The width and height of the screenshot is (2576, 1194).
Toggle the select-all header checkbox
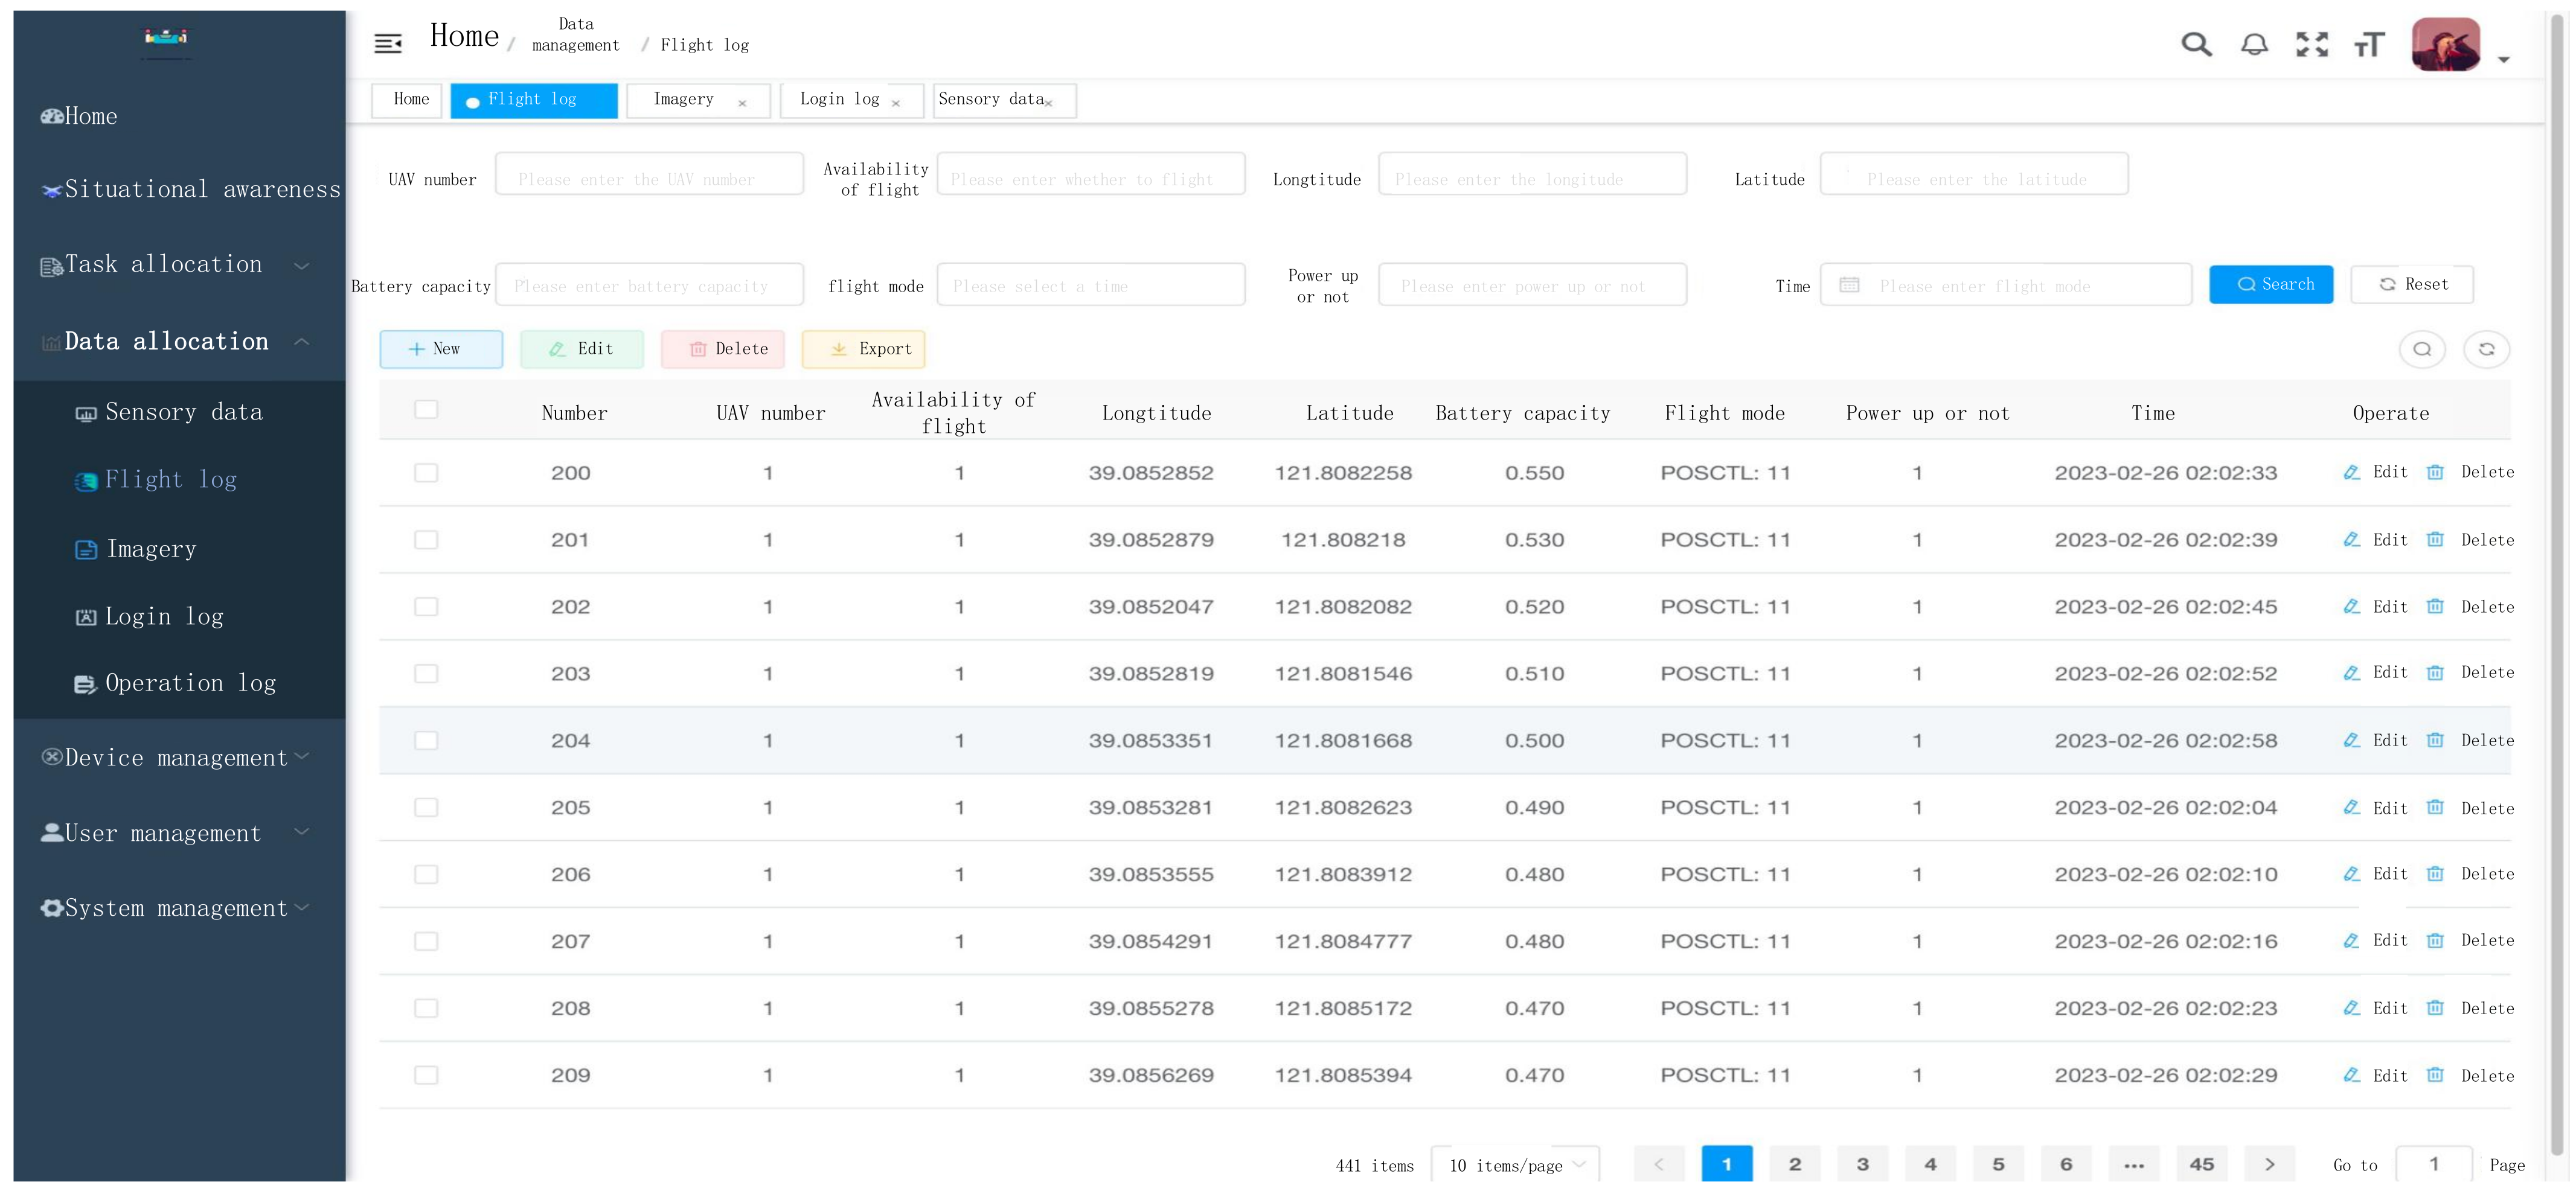[x=426, y=410]
